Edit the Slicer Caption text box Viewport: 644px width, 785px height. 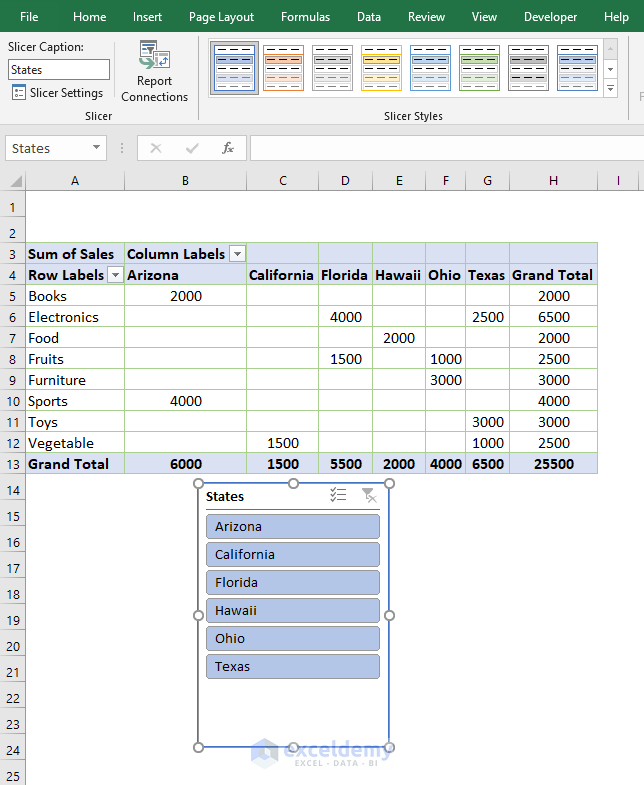[x=59, y=70]
